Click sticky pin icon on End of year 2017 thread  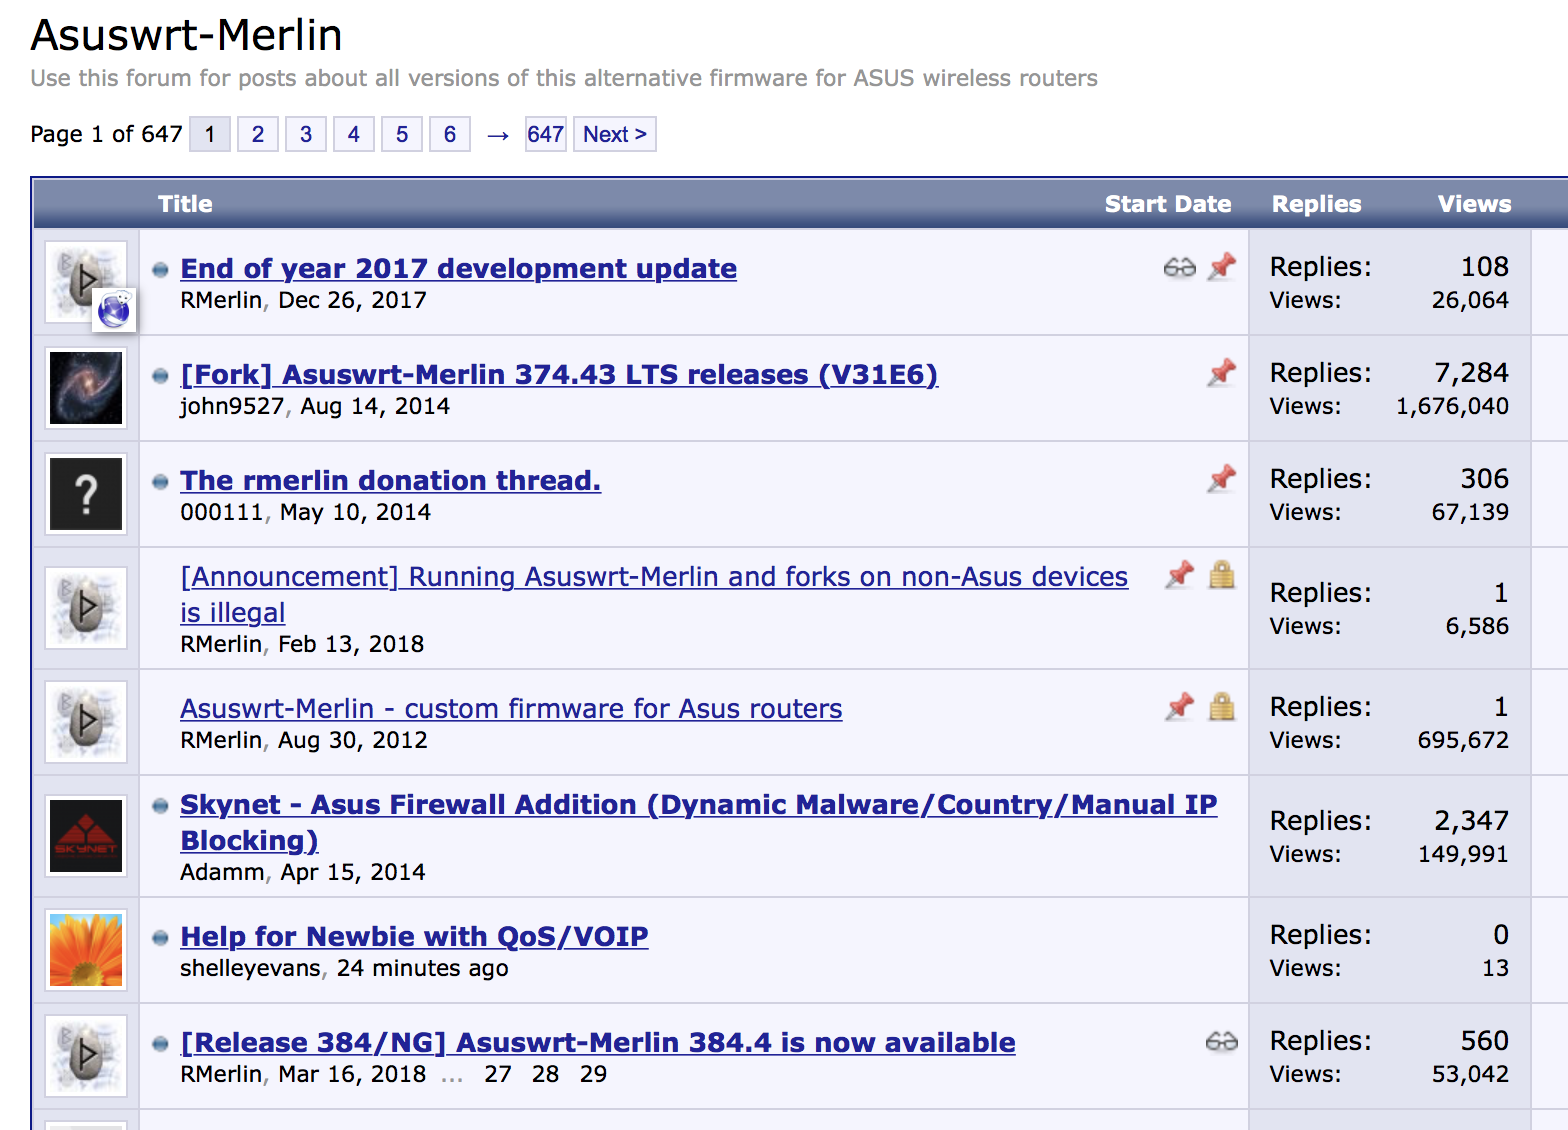(1222, 267)
